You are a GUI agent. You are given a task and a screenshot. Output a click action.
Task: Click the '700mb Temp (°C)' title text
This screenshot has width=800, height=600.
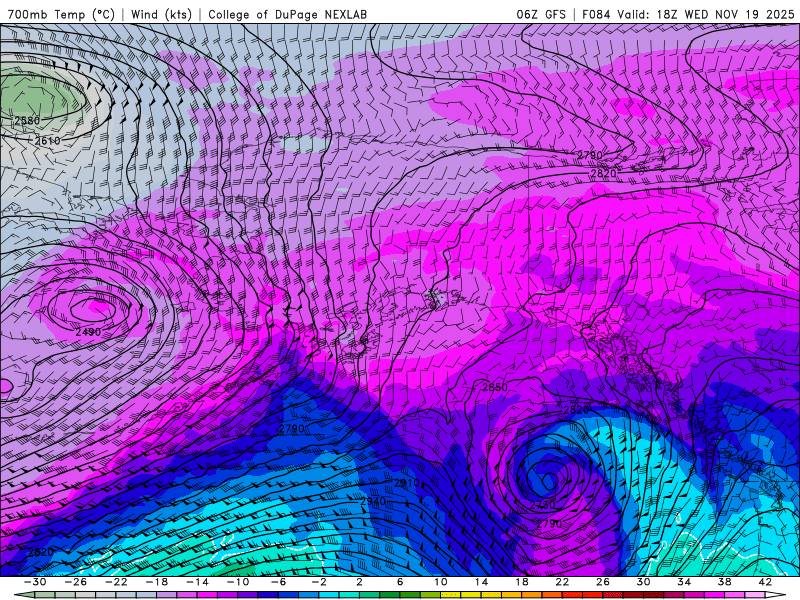61,14
